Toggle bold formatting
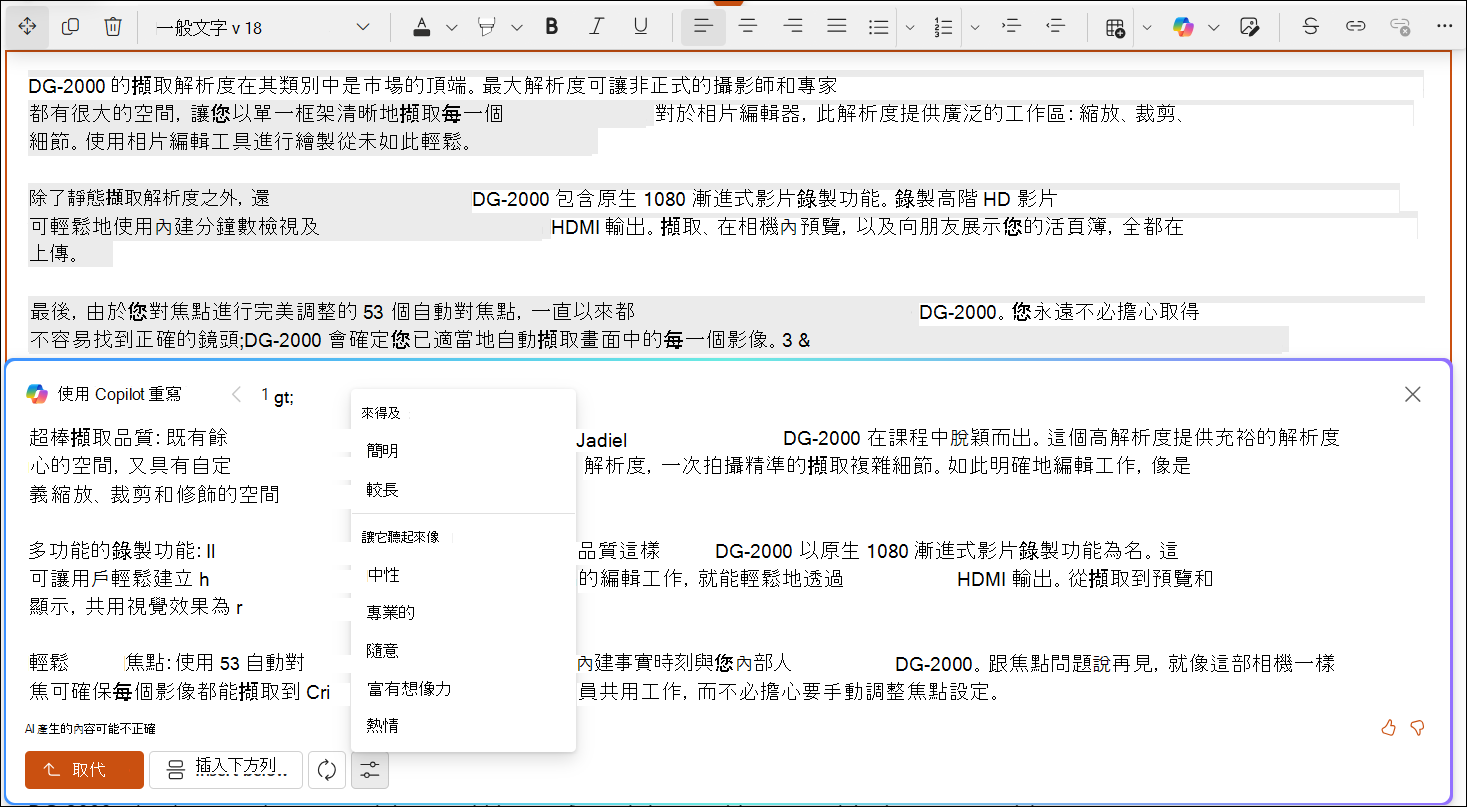This screenshot has width=1467, height=807. pyautogui.click(x=551, y=27)
